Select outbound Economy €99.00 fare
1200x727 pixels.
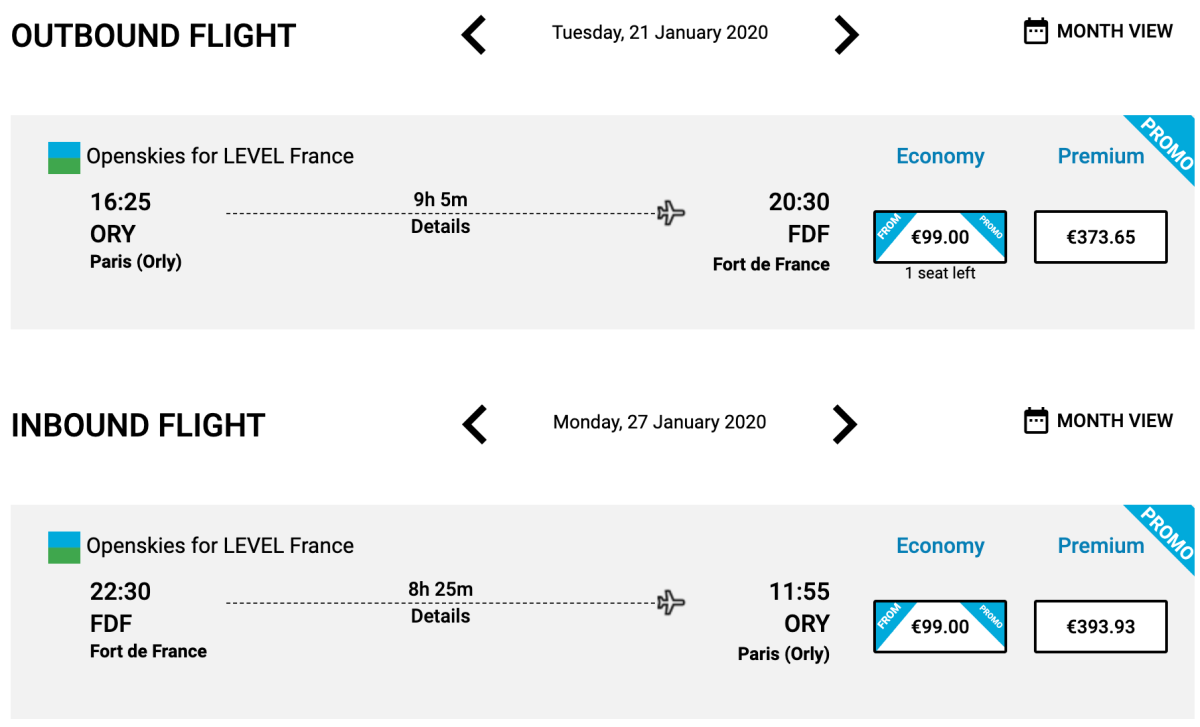coord(940,237)
